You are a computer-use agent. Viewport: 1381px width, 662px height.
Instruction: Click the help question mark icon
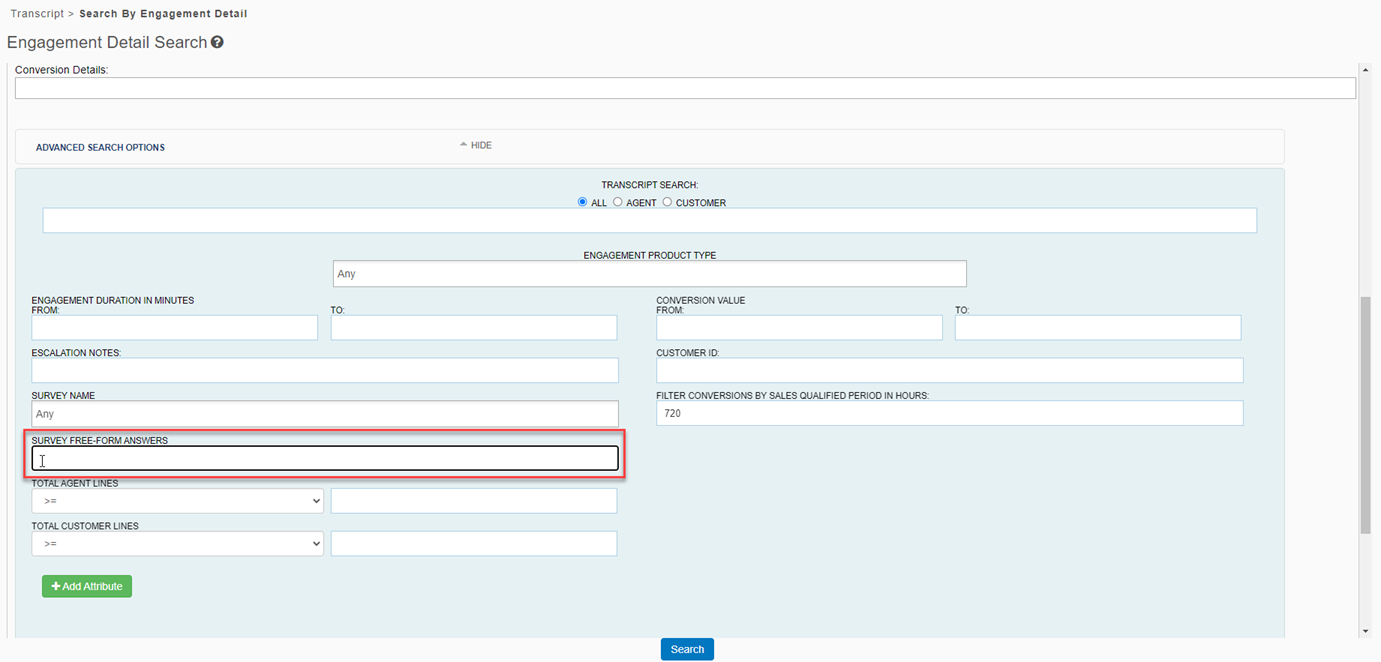point(217,43)
